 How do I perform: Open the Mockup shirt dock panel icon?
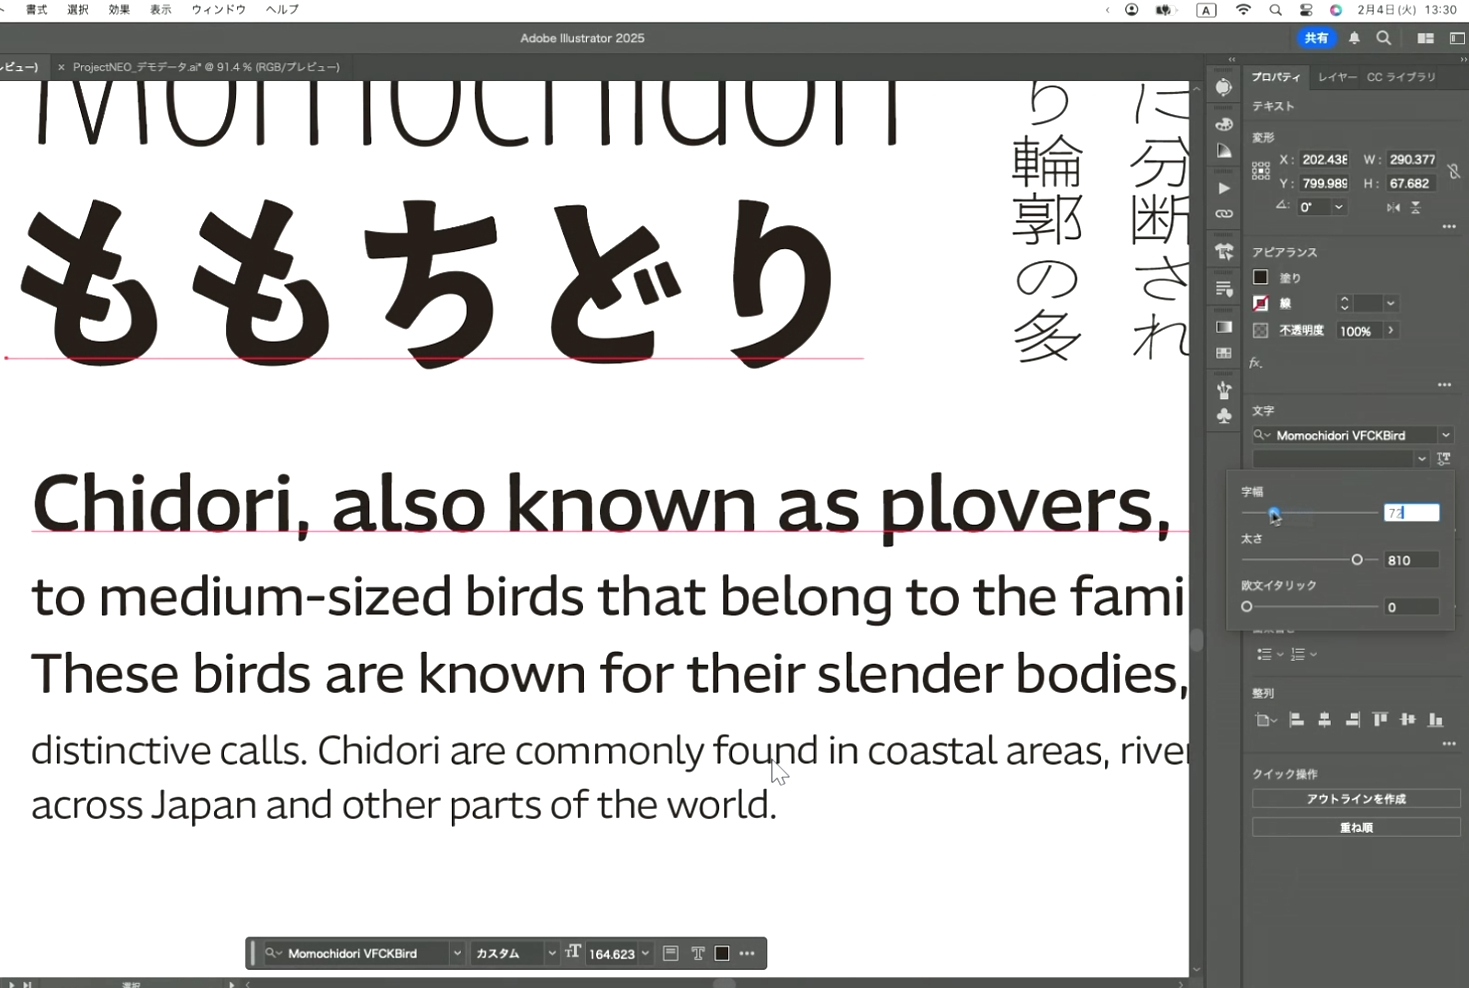(1224, 252)
